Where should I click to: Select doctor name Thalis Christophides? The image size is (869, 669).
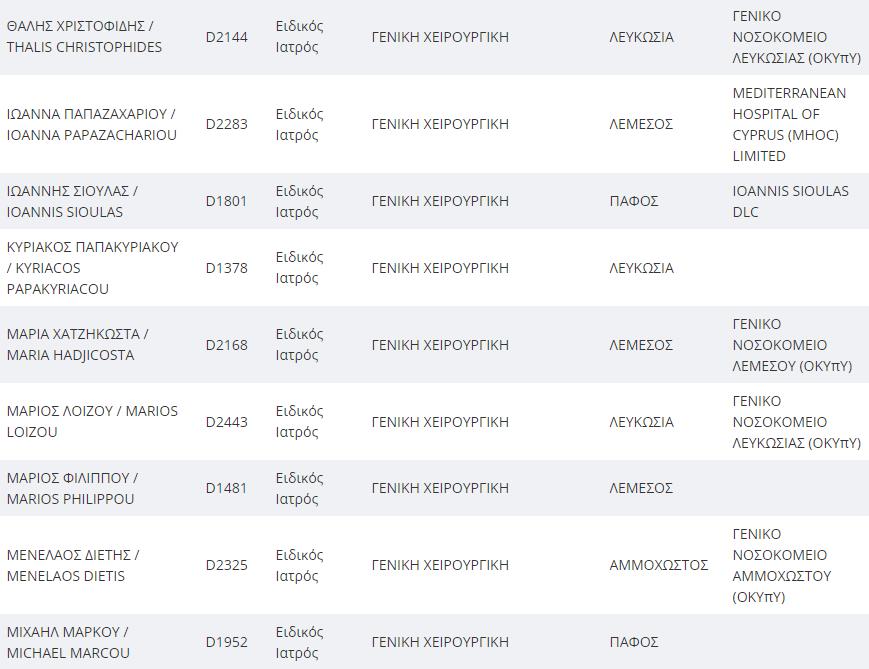point(84,37)
